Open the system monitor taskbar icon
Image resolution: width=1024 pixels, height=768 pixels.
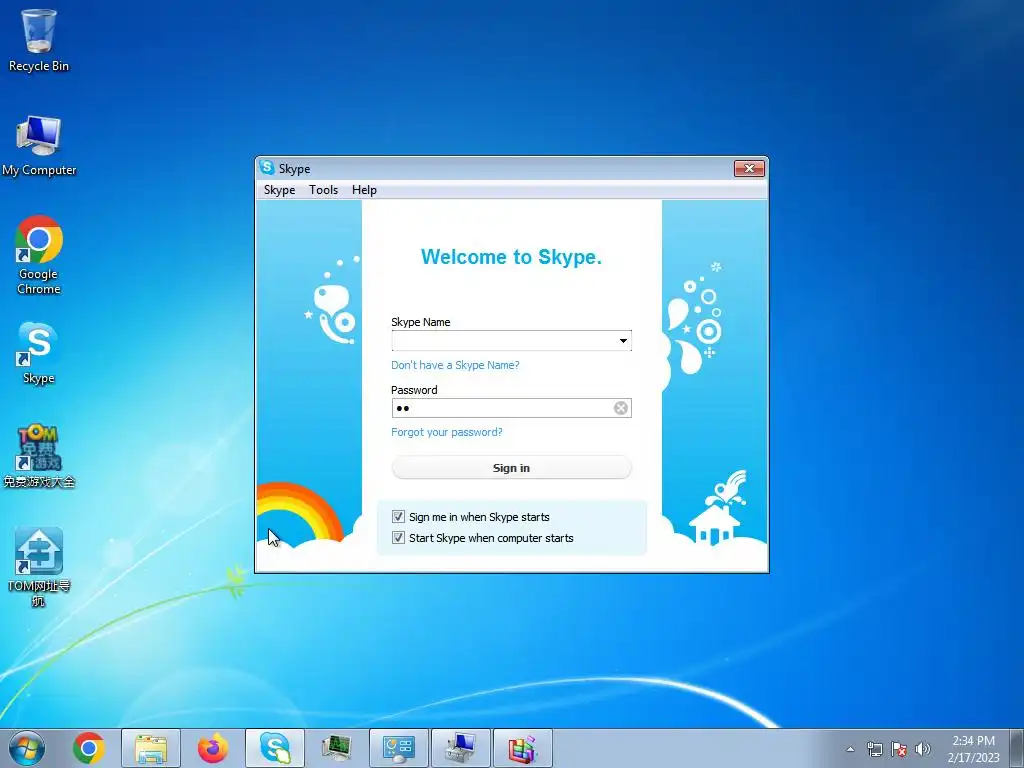pyautogui.click(x=337, y=748)
